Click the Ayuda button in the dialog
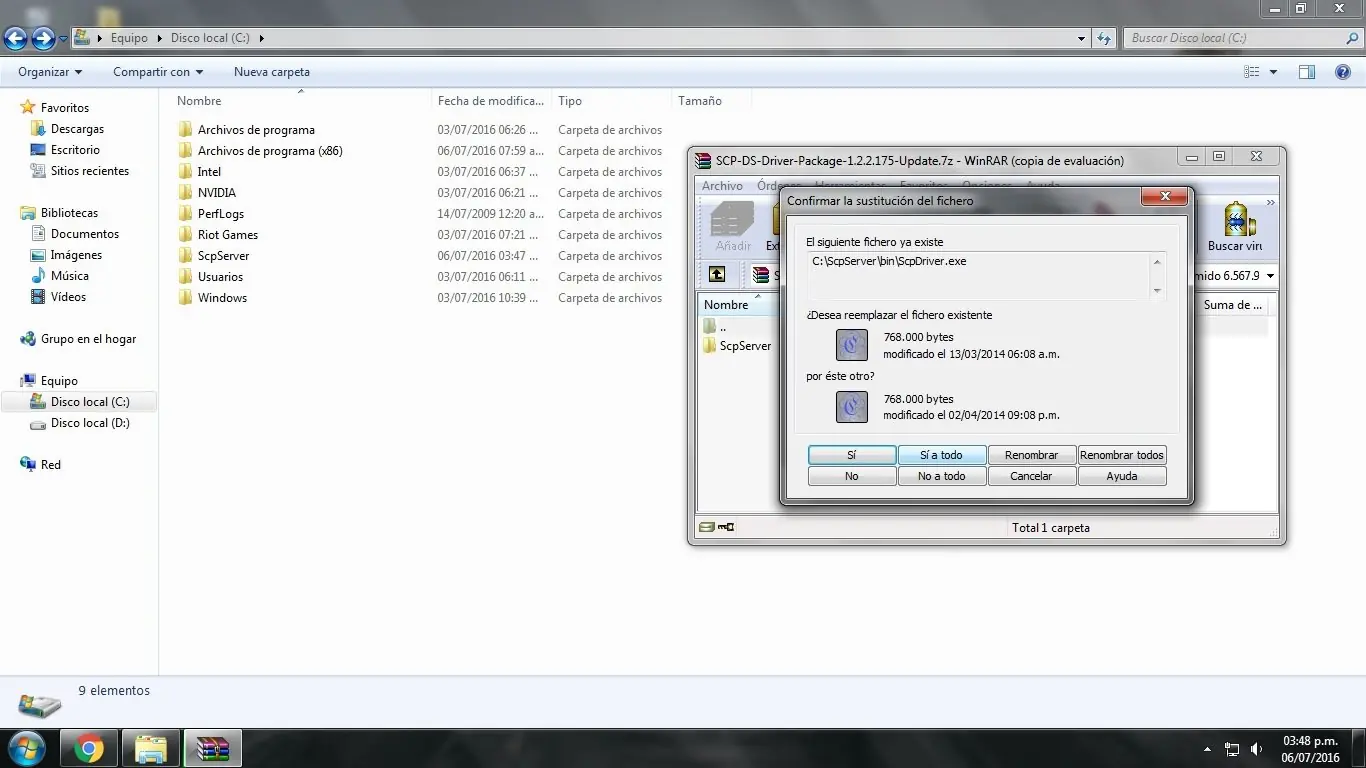The height and width of the screenshot is (768, 1366). [1122, 476]
